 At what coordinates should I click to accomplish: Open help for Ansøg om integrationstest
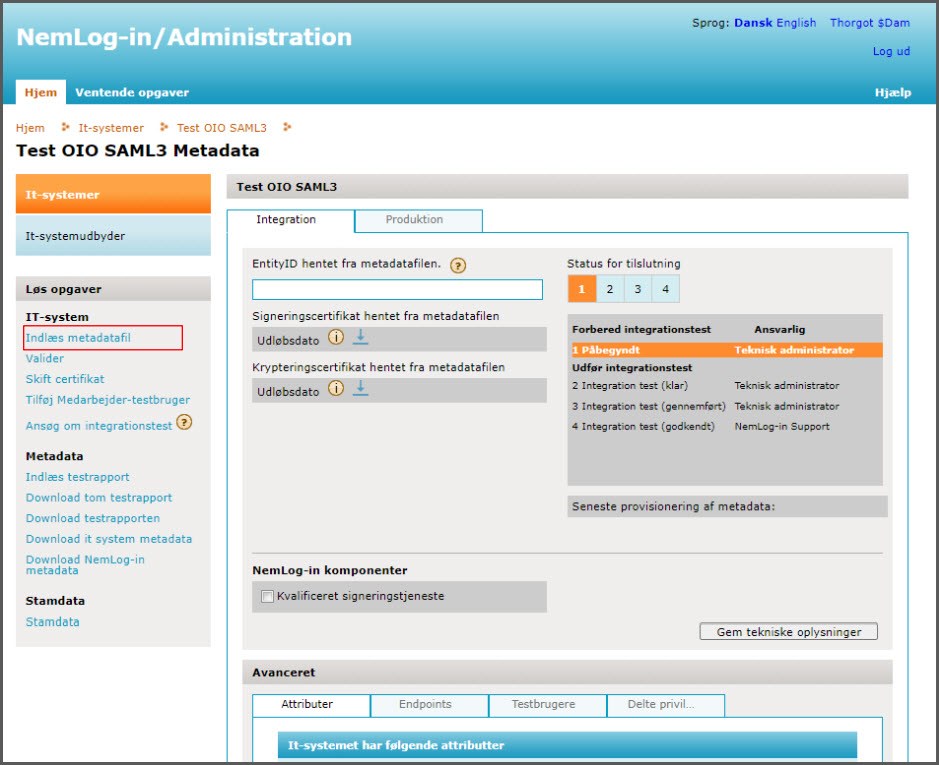tap(184, 422)
